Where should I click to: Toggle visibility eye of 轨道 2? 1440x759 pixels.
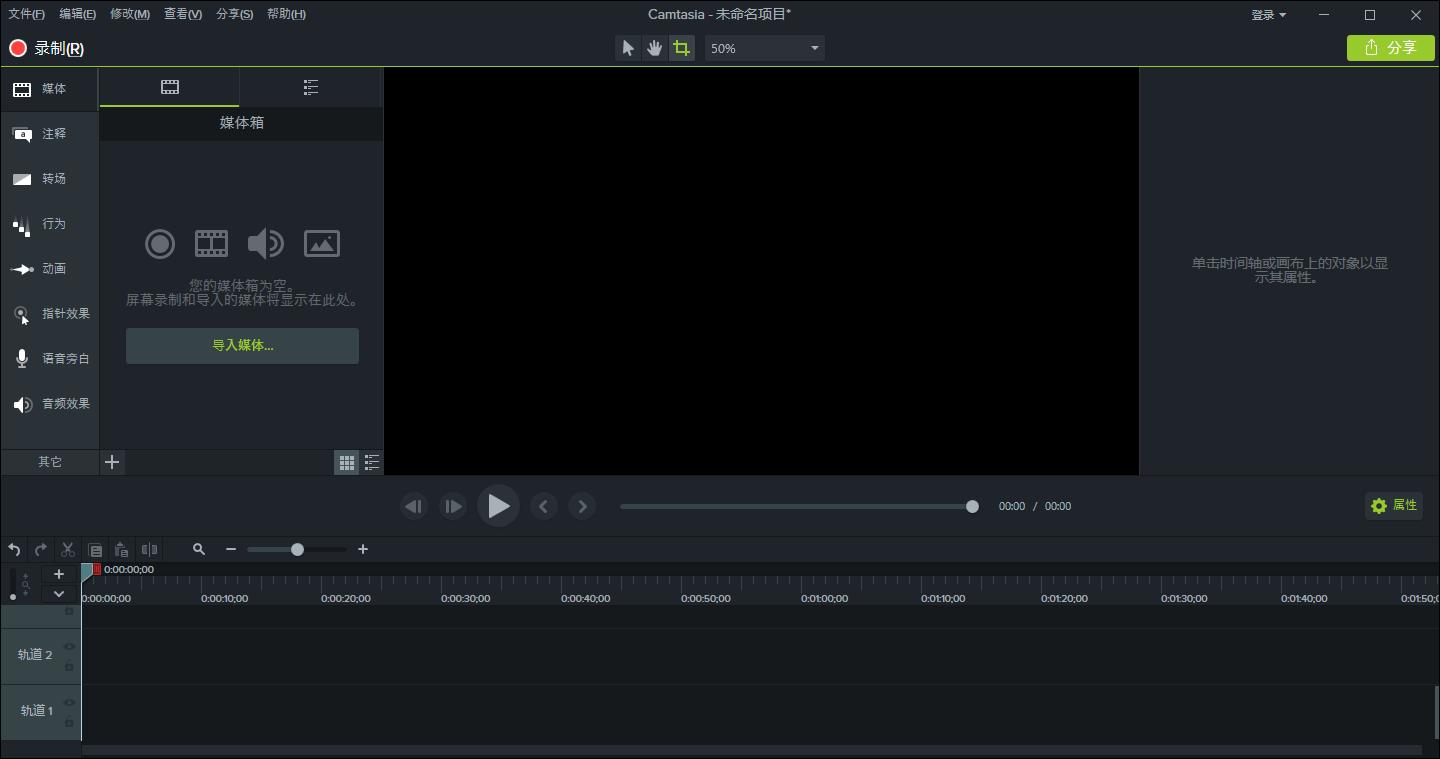click(69, 647)
